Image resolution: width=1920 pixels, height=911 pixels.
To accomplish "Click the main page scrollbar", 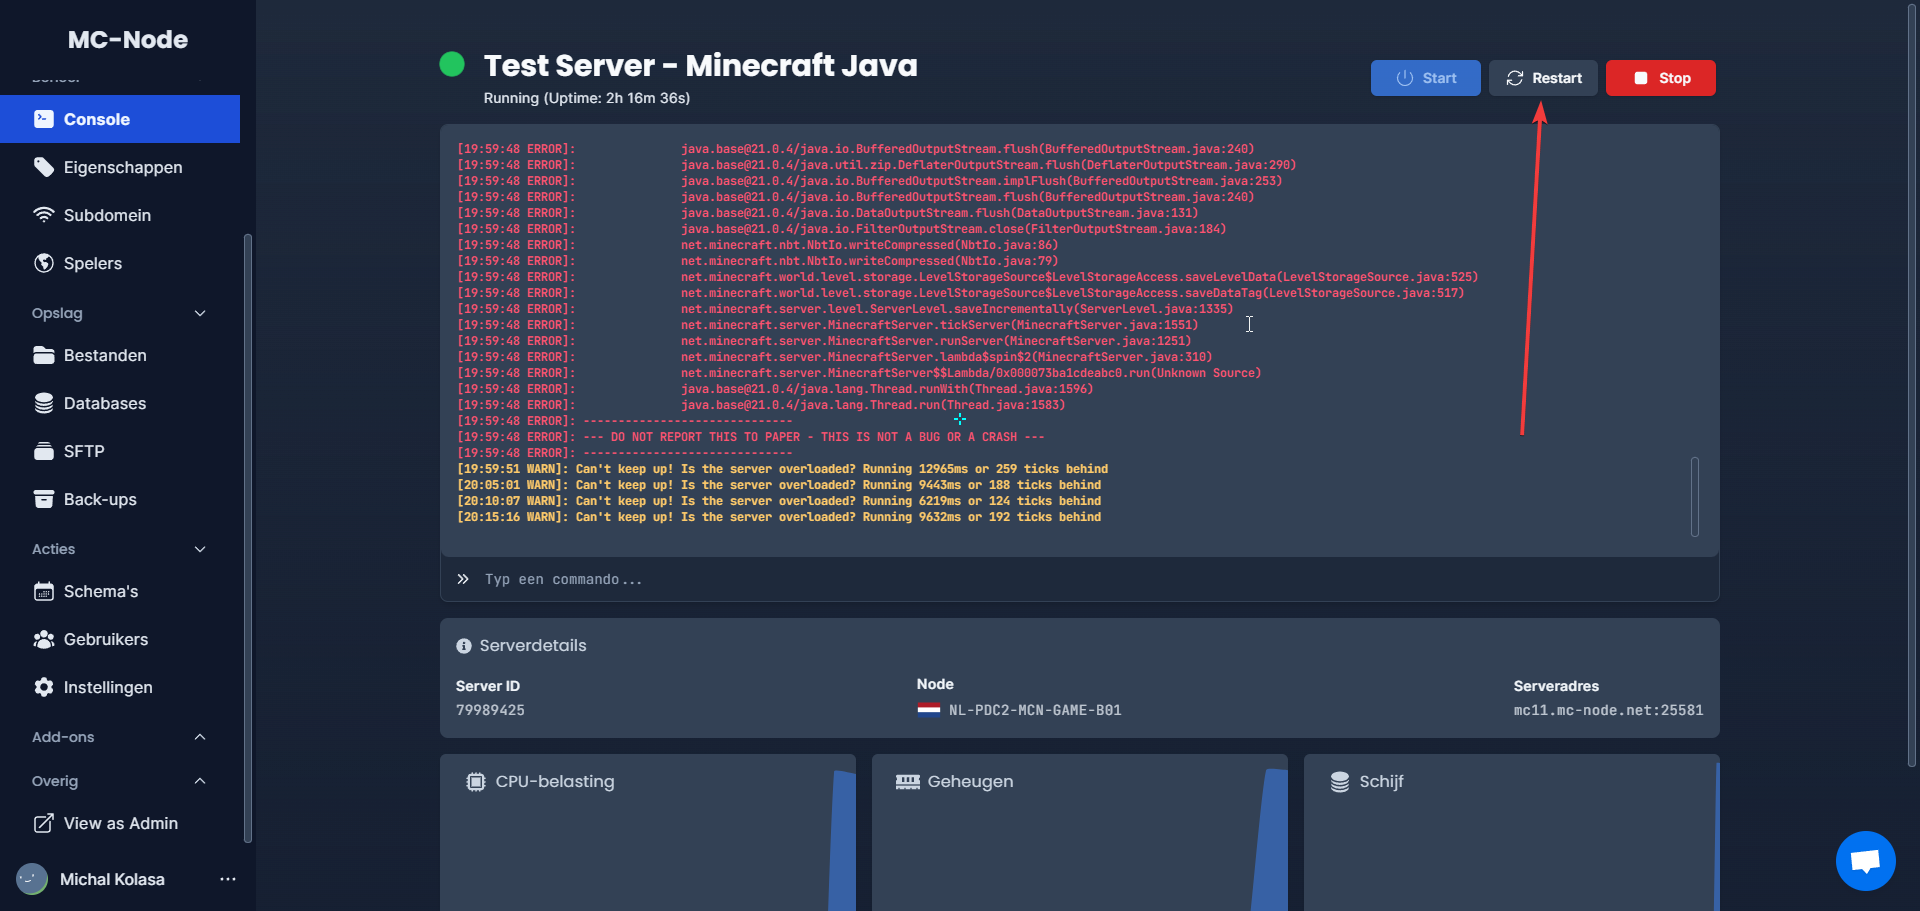I will coord(1912,385).
